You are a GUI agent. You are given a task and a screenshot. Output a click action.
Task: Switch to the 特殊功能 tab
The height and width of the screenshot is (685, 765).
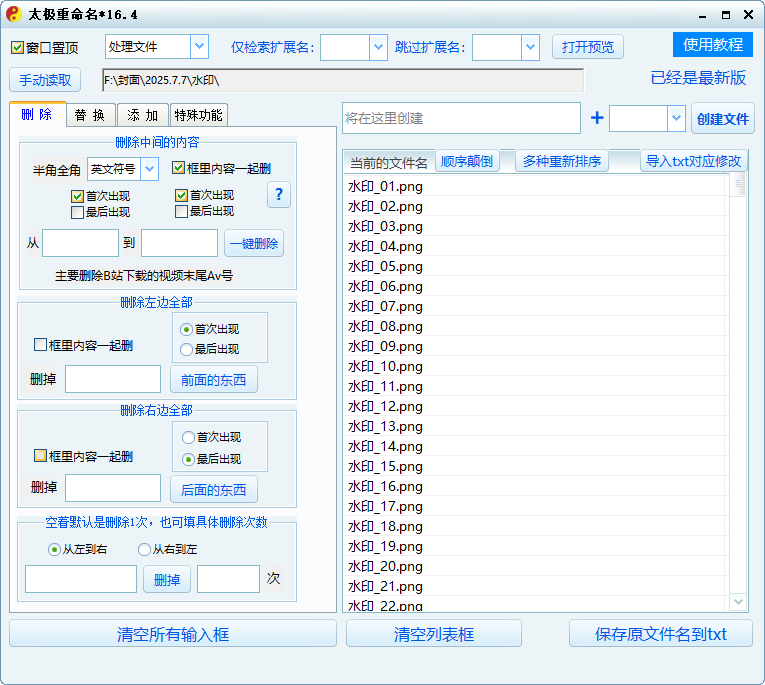click(x=199, y=115)
